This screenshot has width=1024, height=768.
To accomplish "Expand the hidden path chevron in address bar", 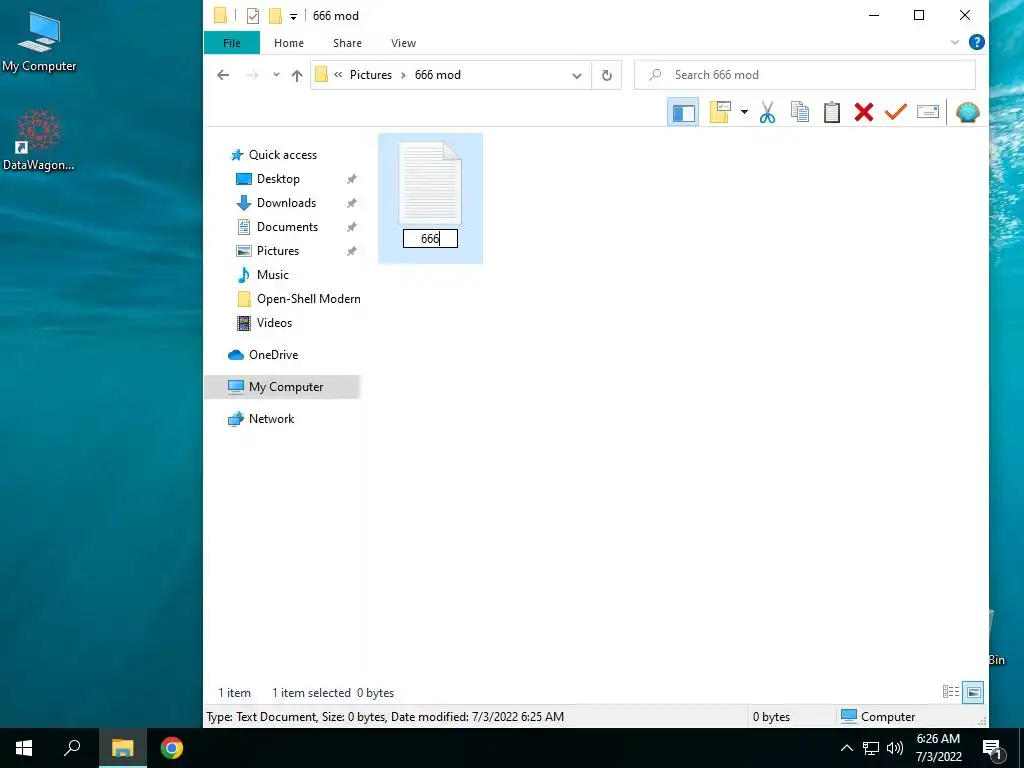I will (338, 75).
